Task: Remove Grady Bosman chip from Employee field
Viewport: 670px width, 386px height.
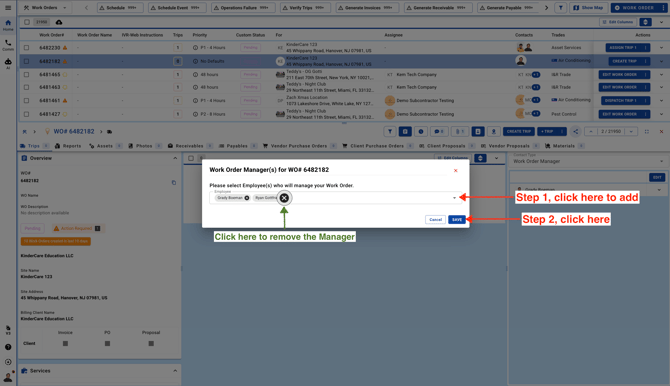Action: [x=247, y=198]
